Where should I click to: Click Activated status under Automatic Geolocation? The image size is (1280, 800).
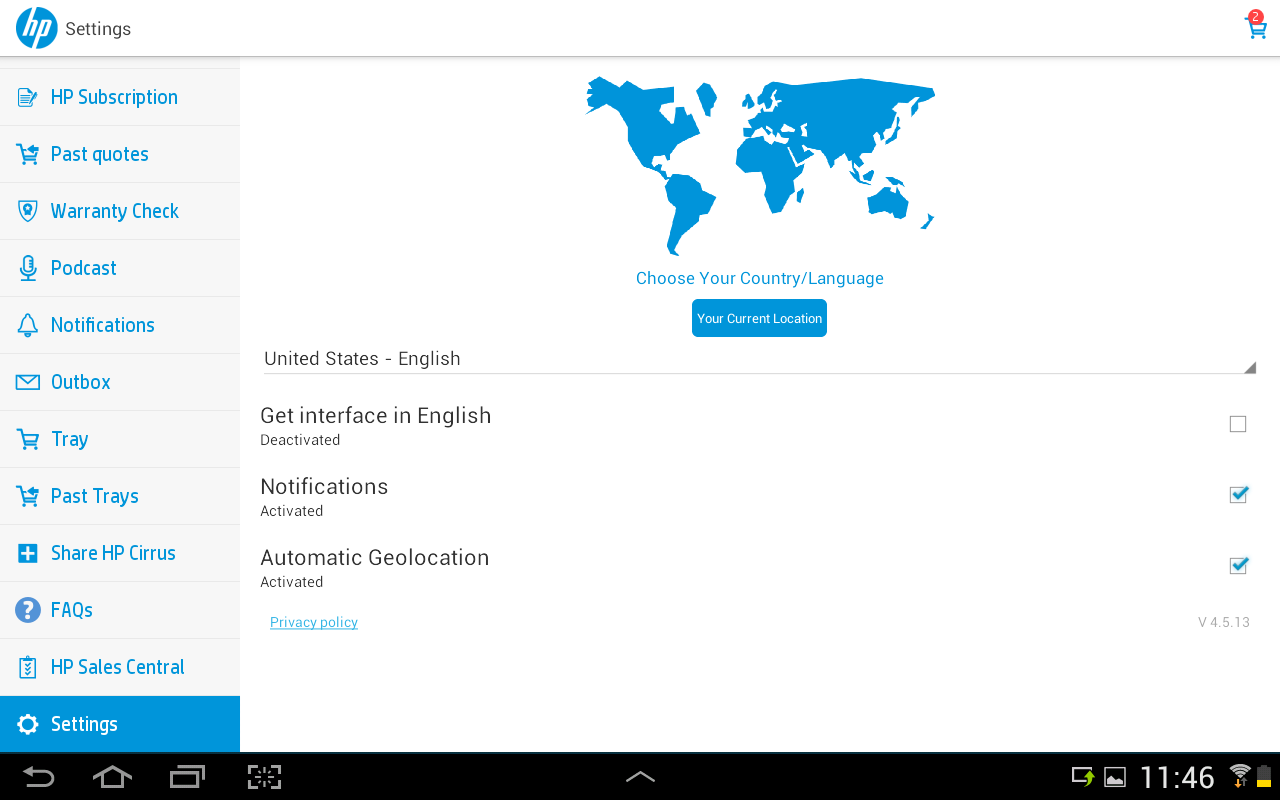pyautogui.click(x=292, y=582)
